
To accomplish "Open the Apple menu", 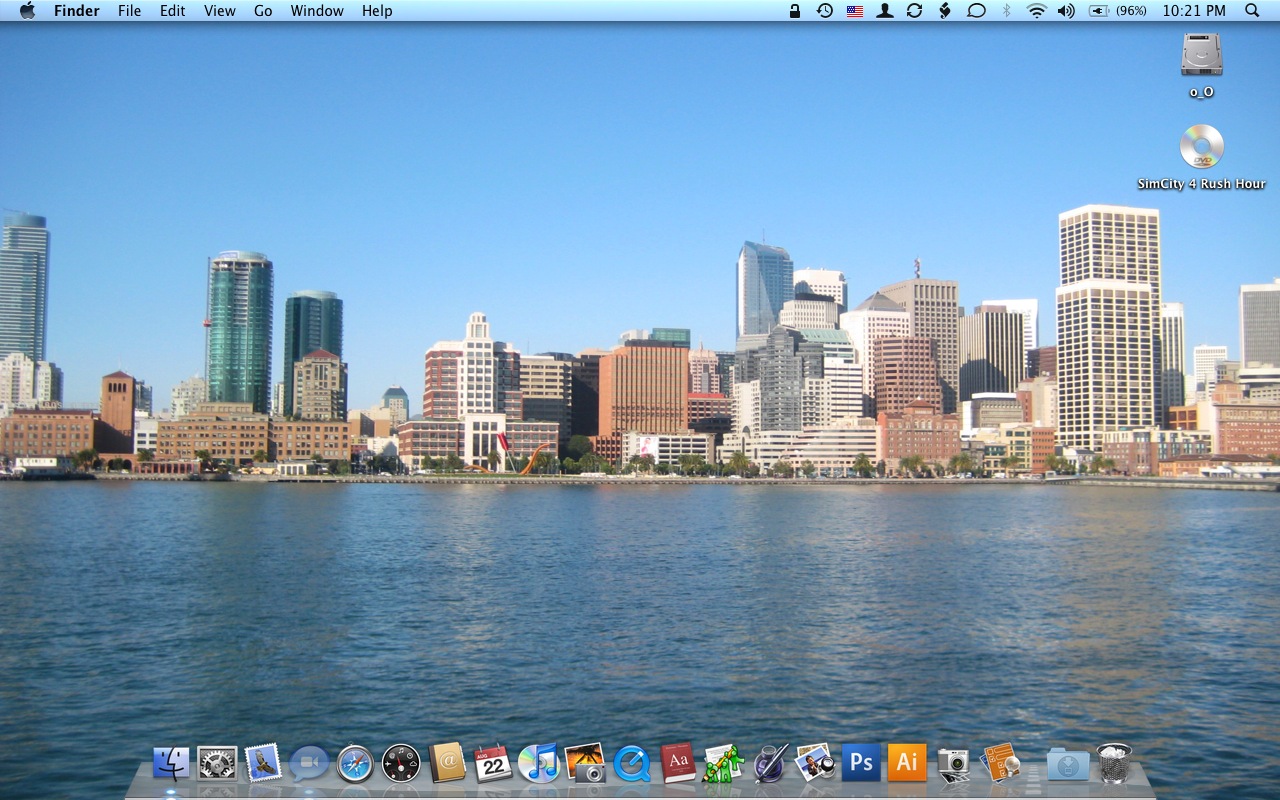I will (x=27, y=11).
